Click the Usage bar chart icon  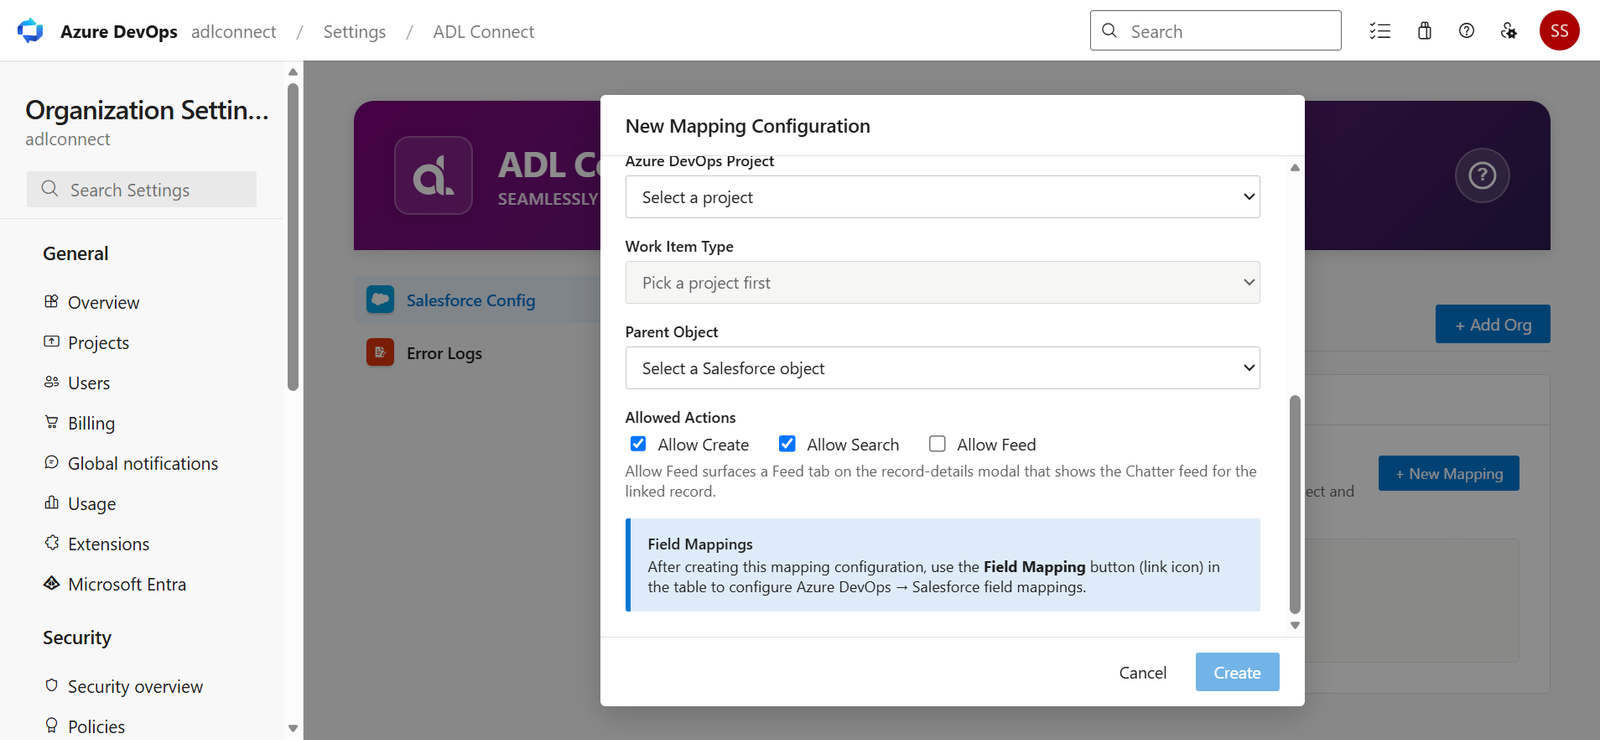click(52, 502)
